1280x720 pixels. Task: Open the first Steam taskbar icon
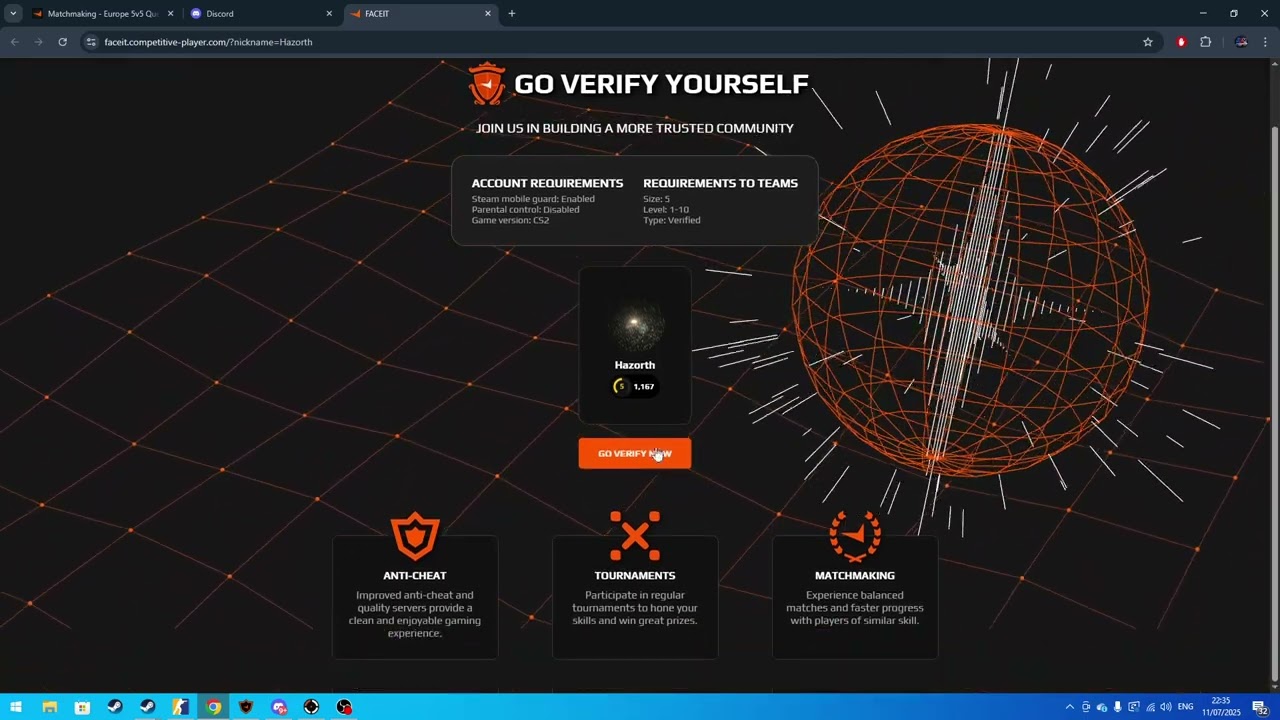[x=115, y=707]
